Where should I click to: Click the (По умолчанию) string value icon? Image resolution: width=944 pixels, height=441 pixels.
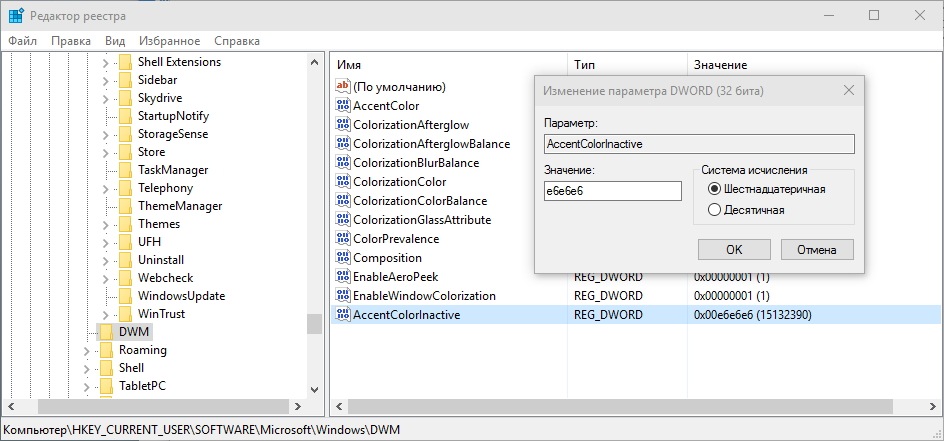point(343,86)
